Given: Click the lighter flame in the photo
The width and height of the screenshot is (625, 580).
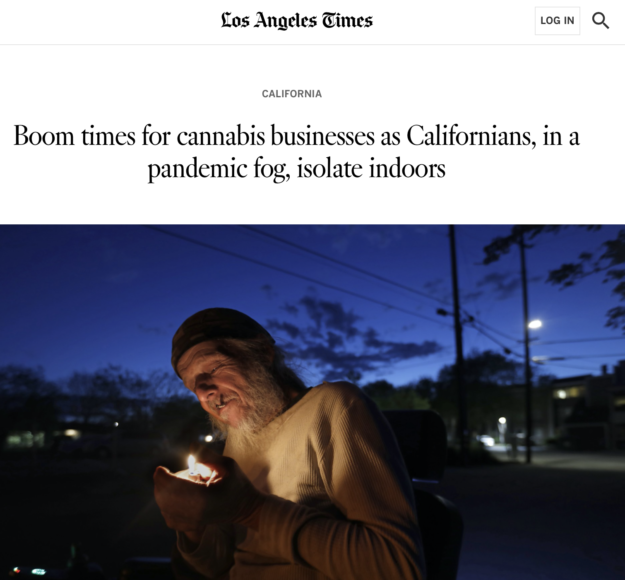Looking at the screenshot, I should 192,464.
